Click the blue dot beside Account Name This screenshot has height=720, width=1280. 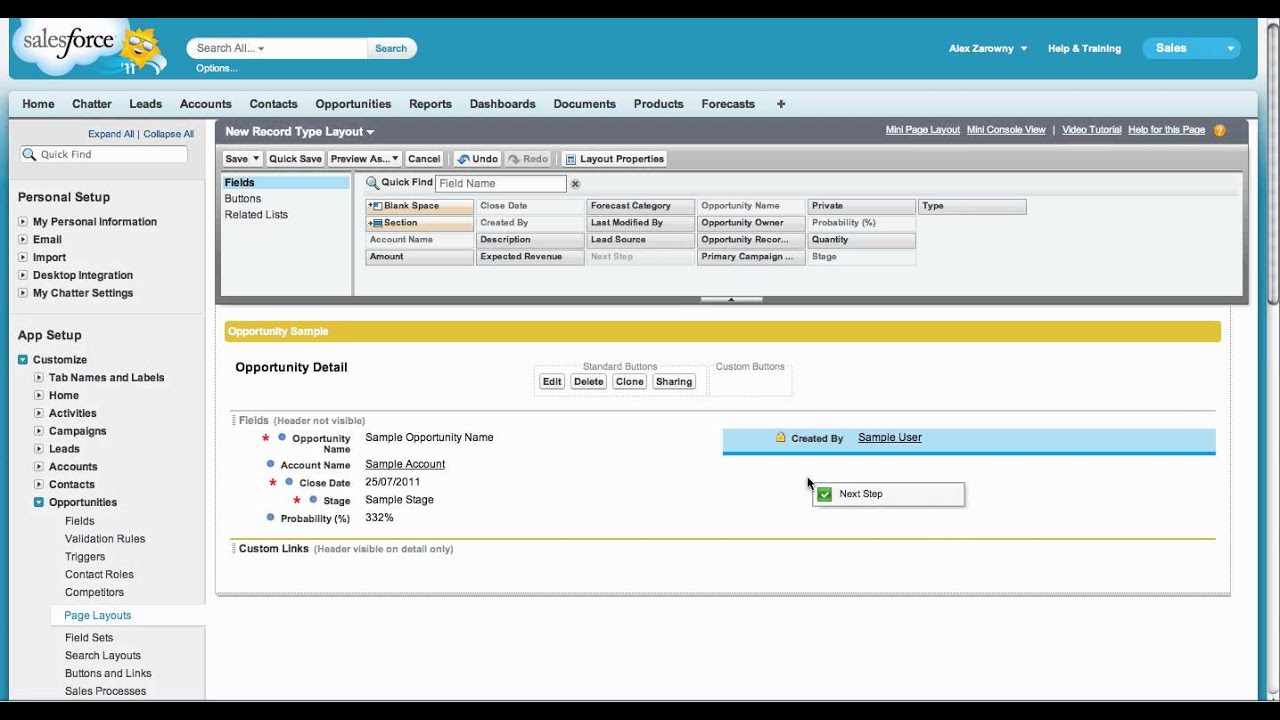point(270,464)
